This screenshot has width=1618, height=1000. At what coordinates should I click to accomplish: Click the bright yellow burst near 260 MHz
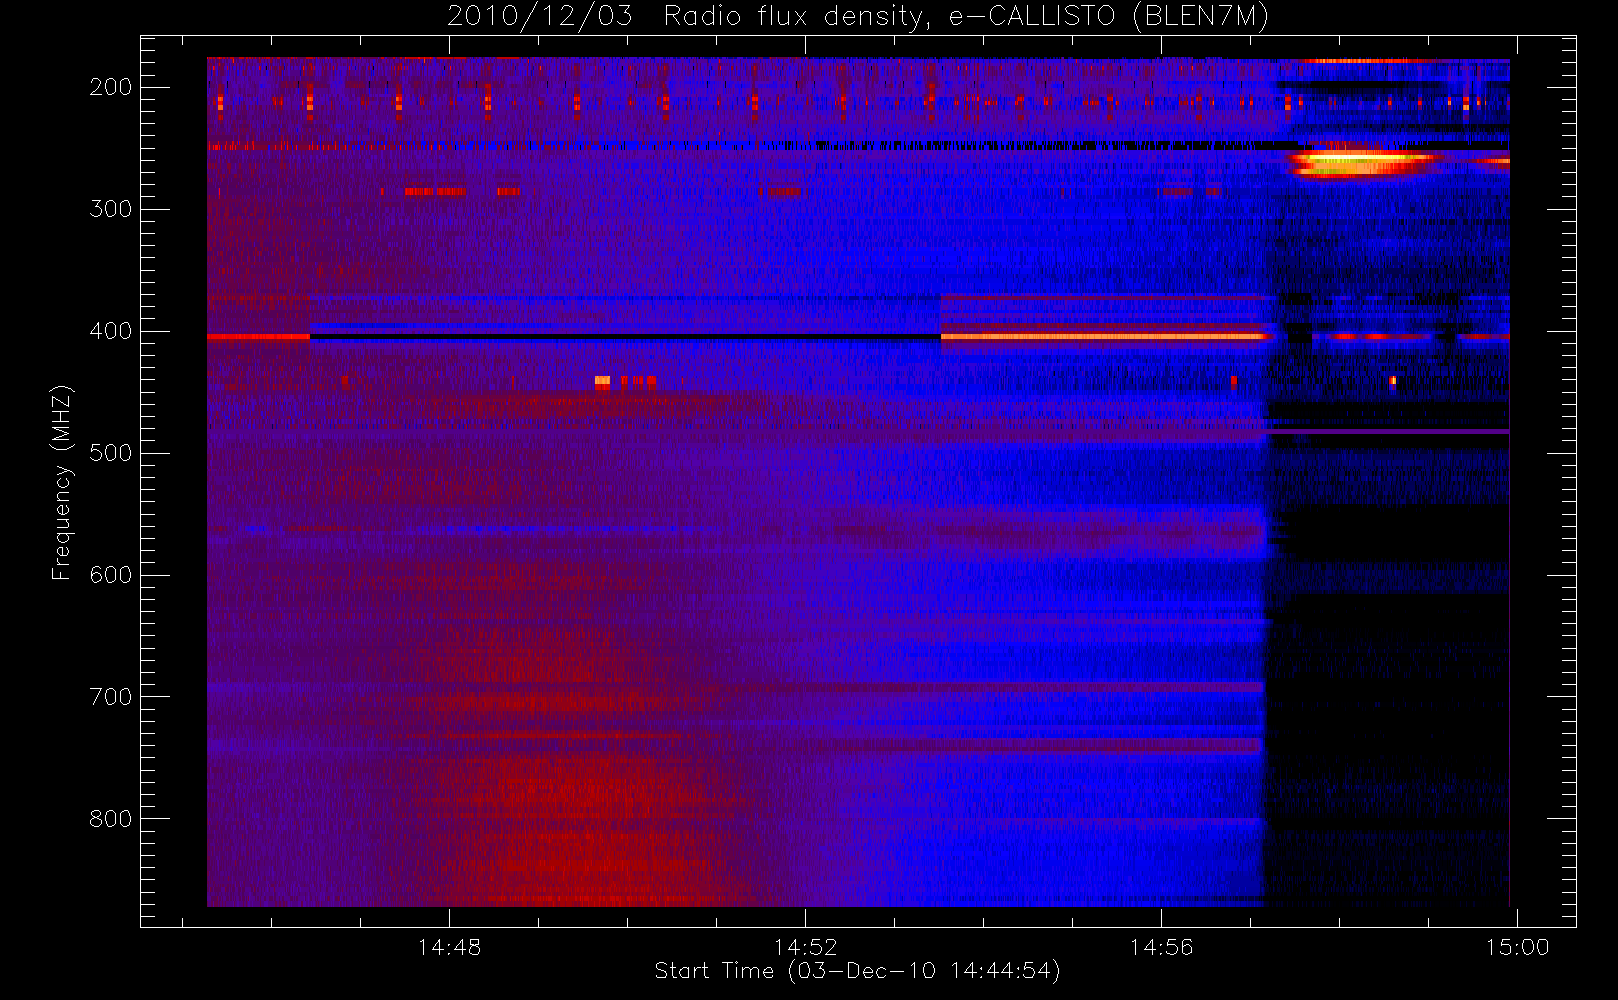point(1361,162)
